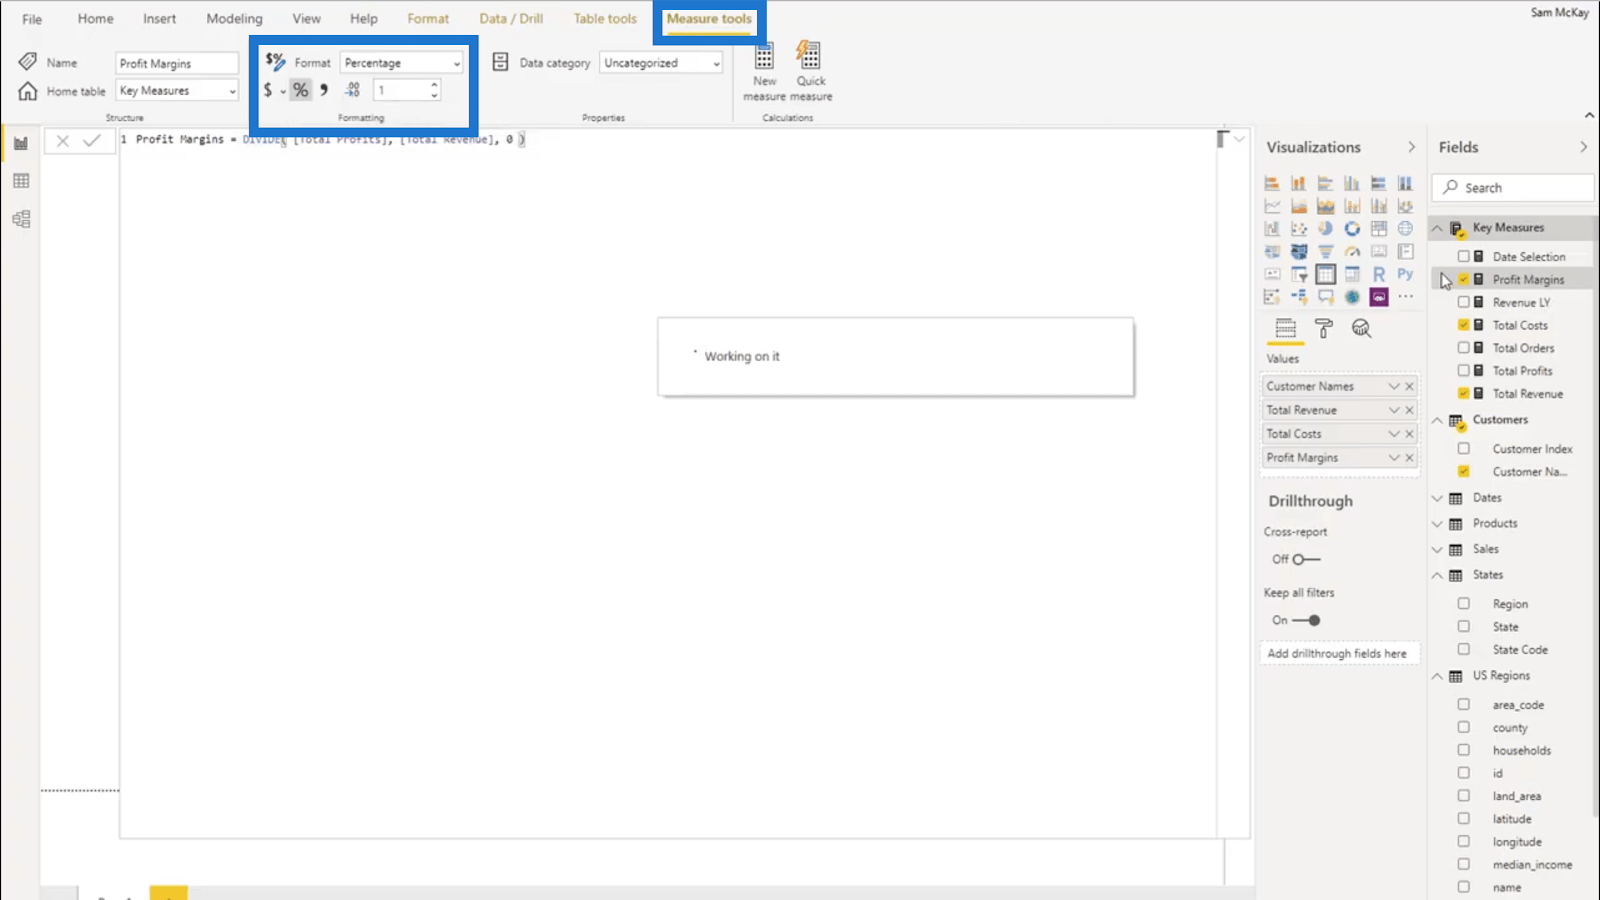
Task: Commit the formula with checkmark icon
Action: (91, 141)
